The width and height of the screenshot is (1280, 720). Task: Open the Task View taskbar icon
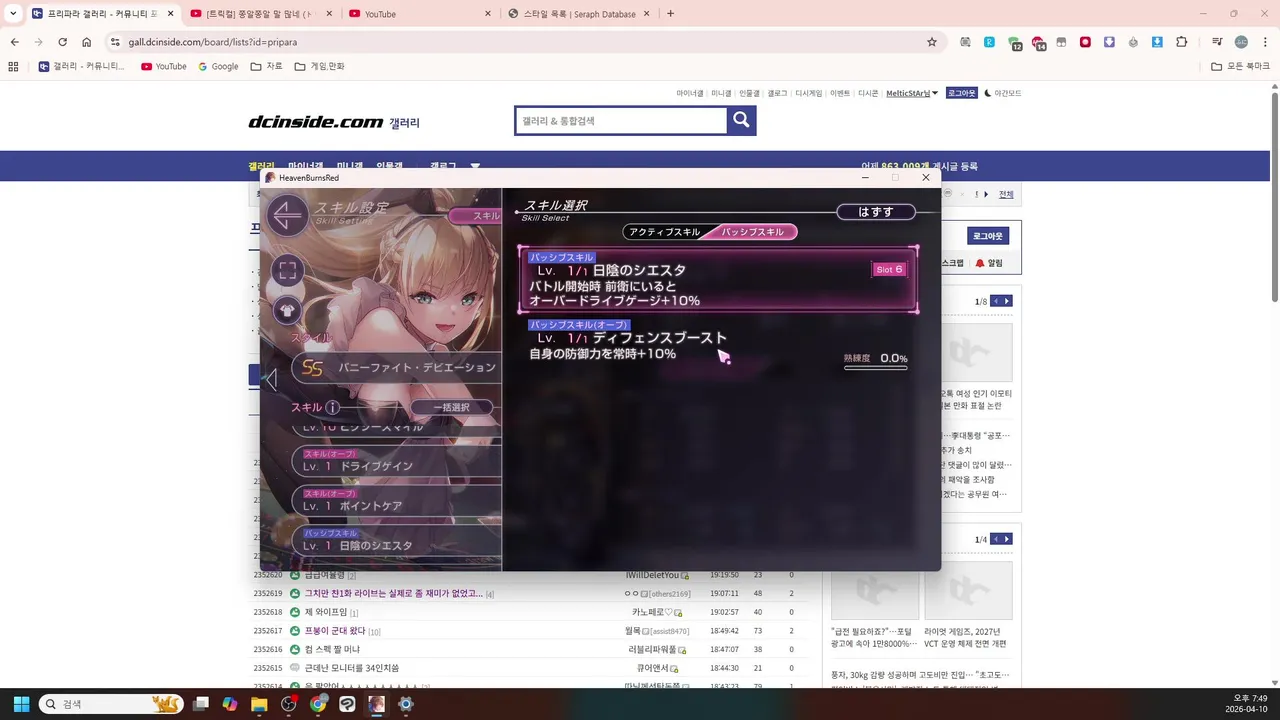click(x=201, y=704)
